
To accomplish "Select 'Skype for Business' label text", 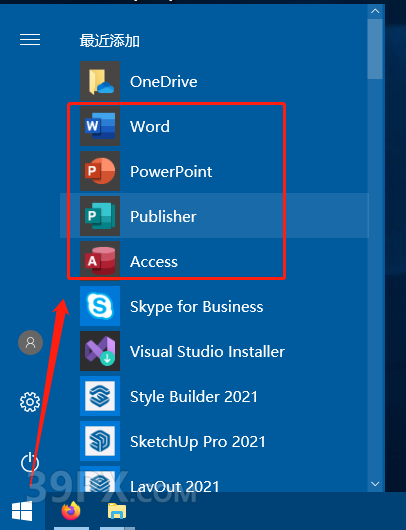I will point(196,307).
